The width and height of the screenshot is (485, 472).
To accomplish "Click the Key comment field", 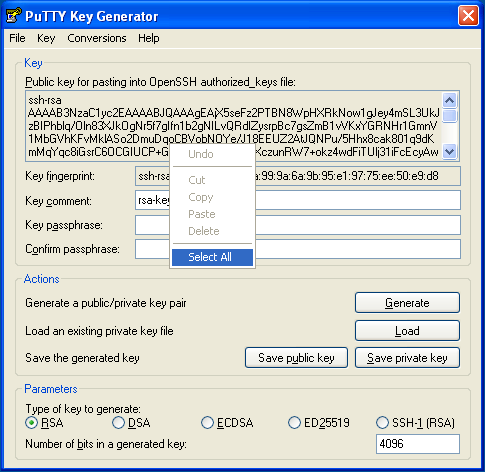I will [x=298, y=200].
